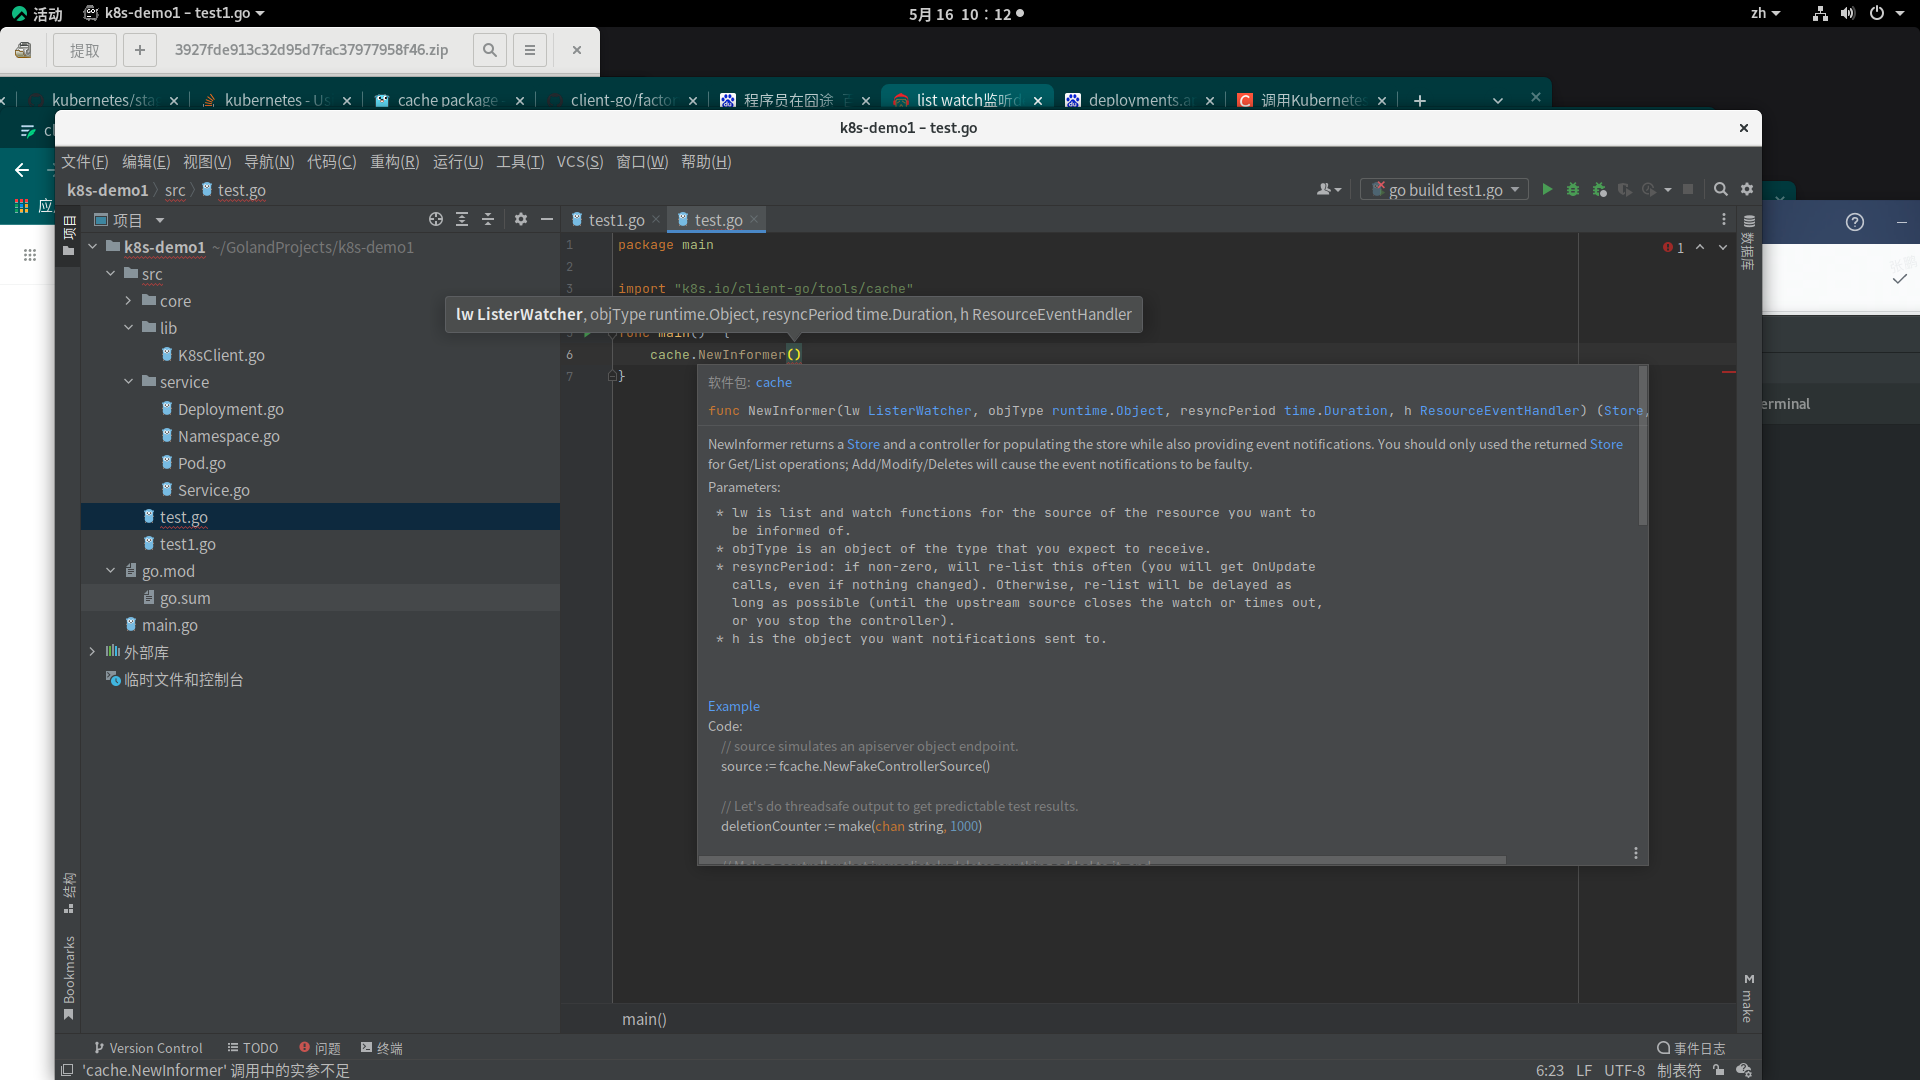The image size is (1920, 1080).
Task: Click the 提取 extract button in archive manager
Action: (x=84, y=50)
